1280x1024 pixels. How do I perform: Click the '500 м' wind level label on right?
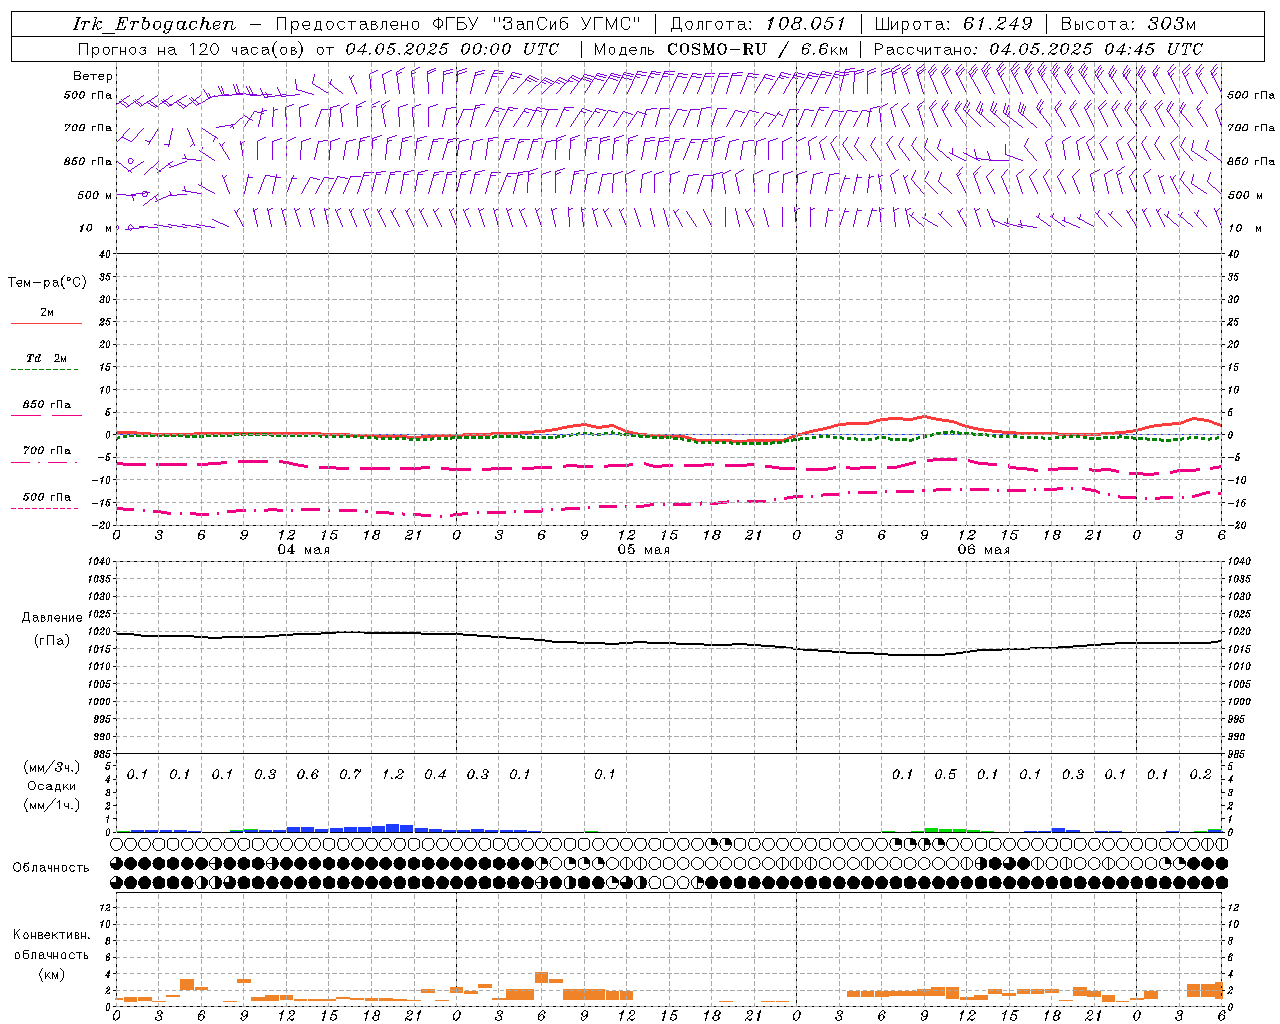coord(1243,195)
